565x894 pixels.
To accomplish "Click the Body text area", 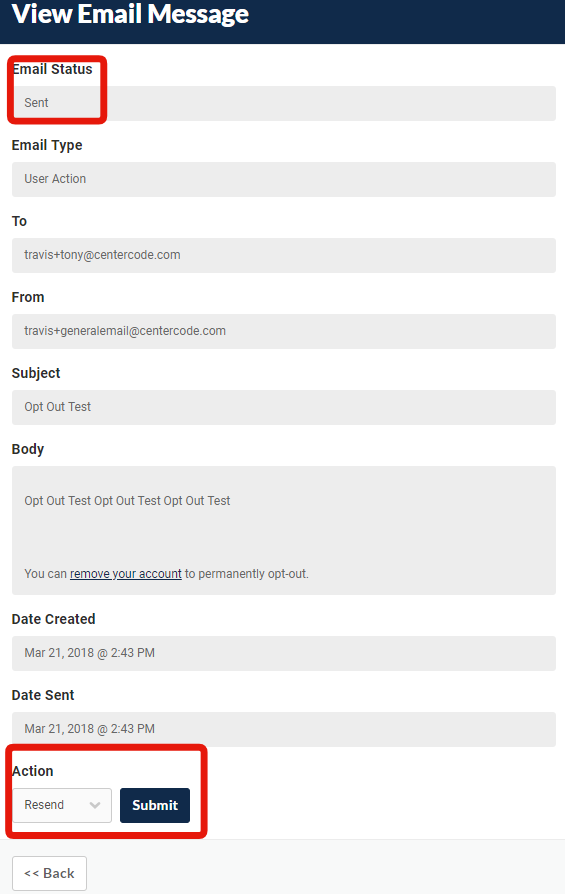I will coord(284,530).
